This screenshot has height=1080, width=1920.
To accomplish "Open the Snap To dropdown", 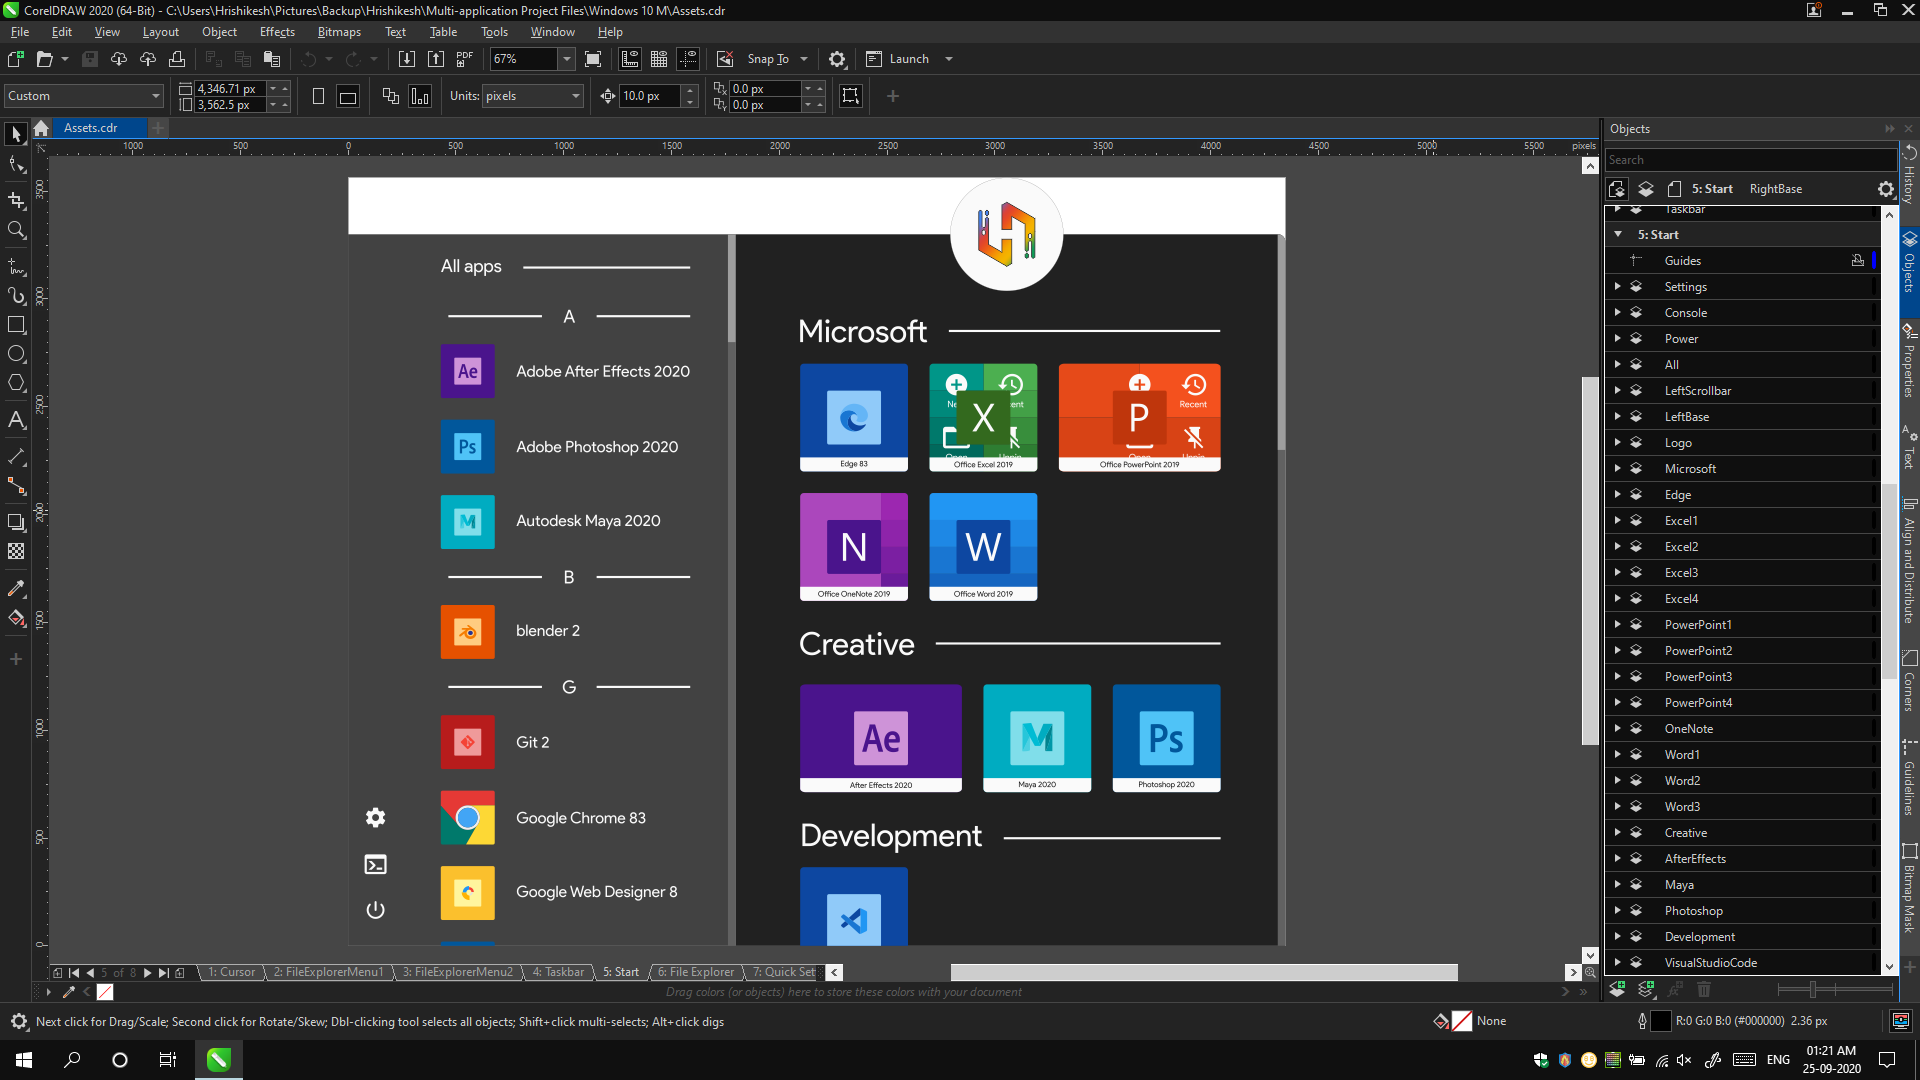I will coord(804,59).
